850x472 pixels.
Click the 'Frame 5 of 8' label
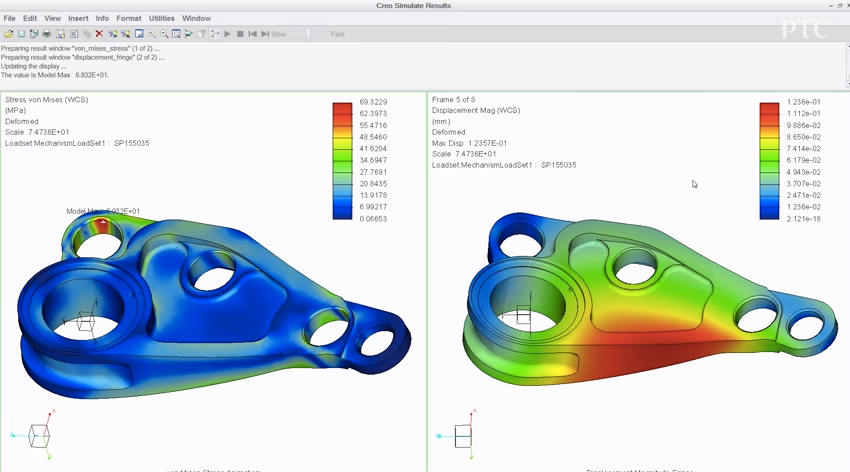pyautogui.click(x=453, y=100)
